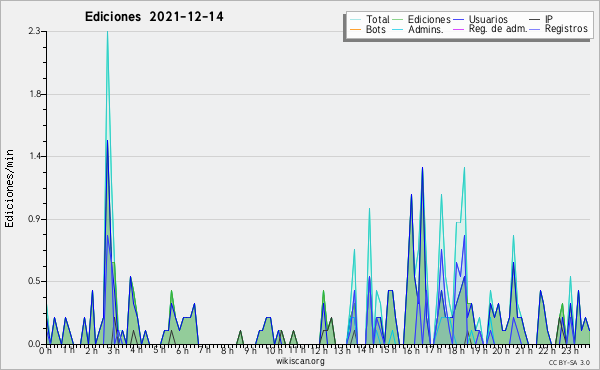Click the 12 h x-axis label
600x370 pixels.
[x=319, y=350]
